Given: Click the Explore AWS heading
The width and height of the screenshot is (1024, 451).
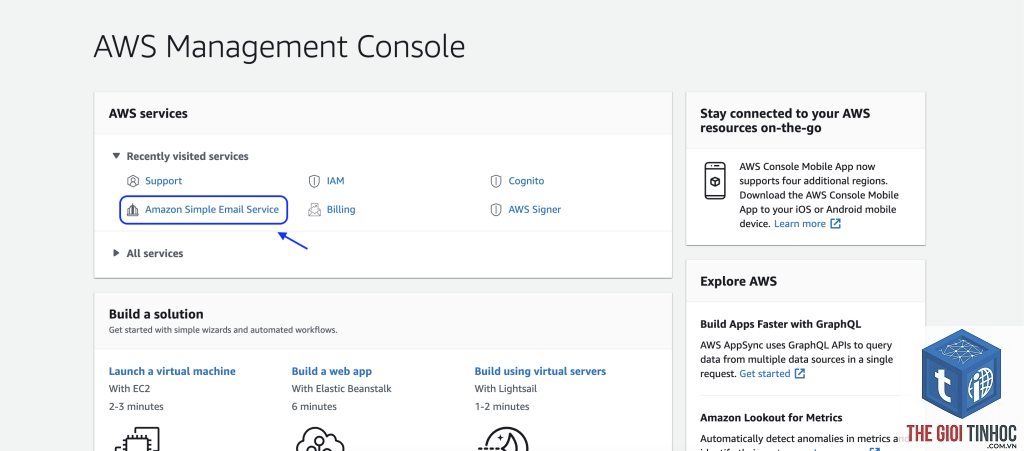Looking at the screenshot, I should point(739,281).
